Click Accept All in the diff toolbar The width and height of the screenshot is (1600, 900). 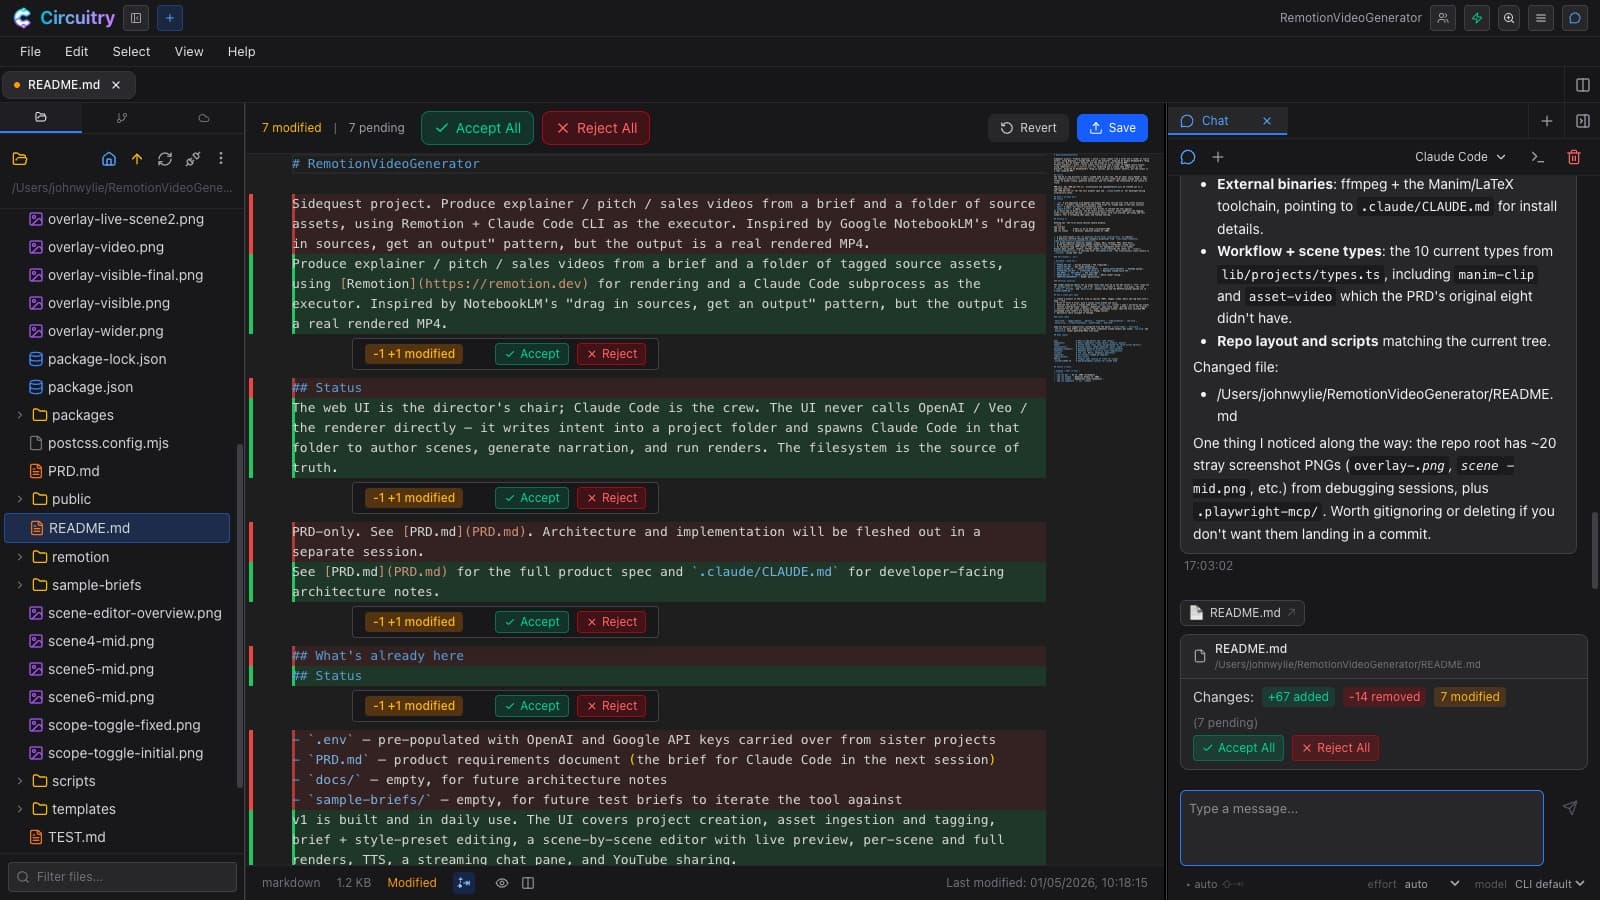477,128
